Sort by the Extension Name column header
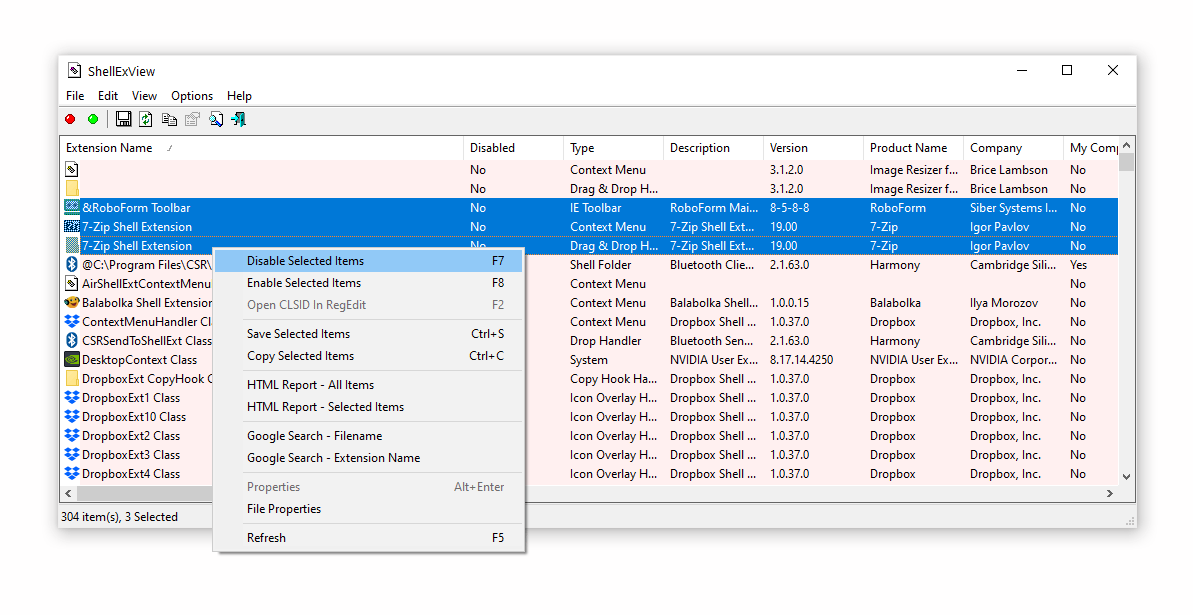This screenshot has width=1193, height=615. point(262,148)
